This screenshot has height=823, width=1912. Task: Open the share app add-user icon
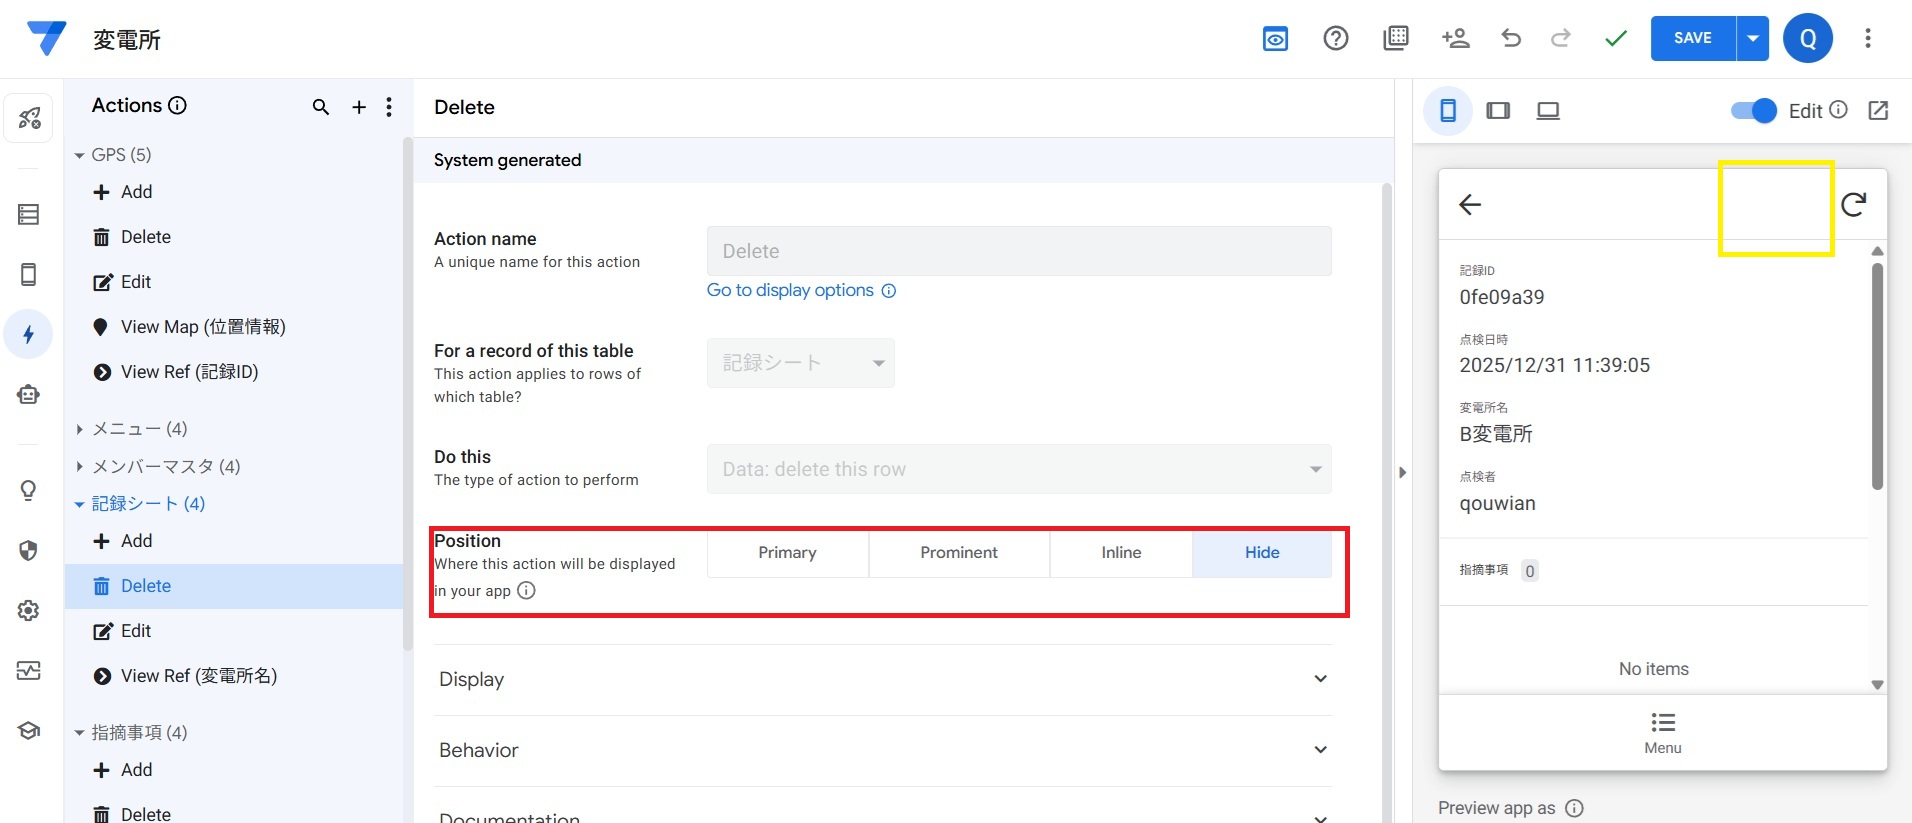pos(1455,38)
